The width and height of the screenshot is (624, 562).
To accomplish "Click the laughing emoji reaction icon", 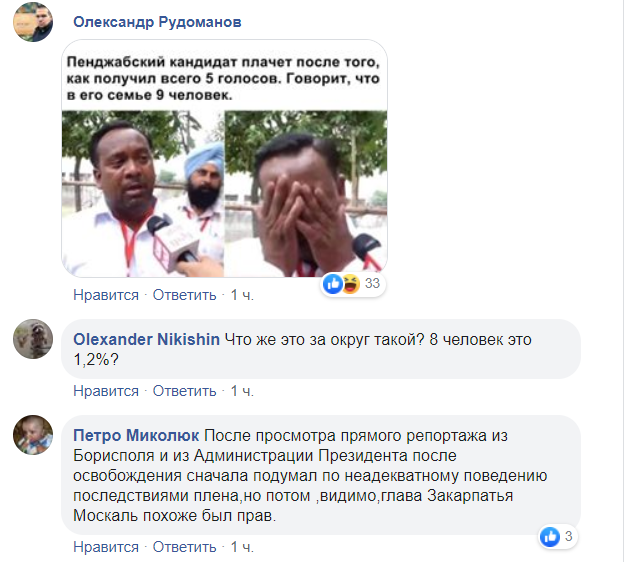I will (x=351, y=284).
